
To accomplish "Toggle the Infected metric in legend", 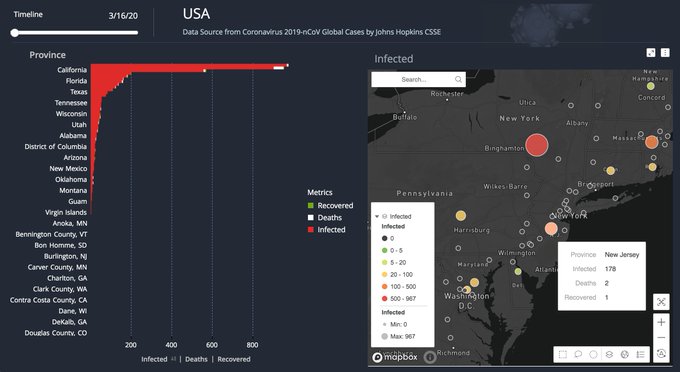I will coord(327,230).
